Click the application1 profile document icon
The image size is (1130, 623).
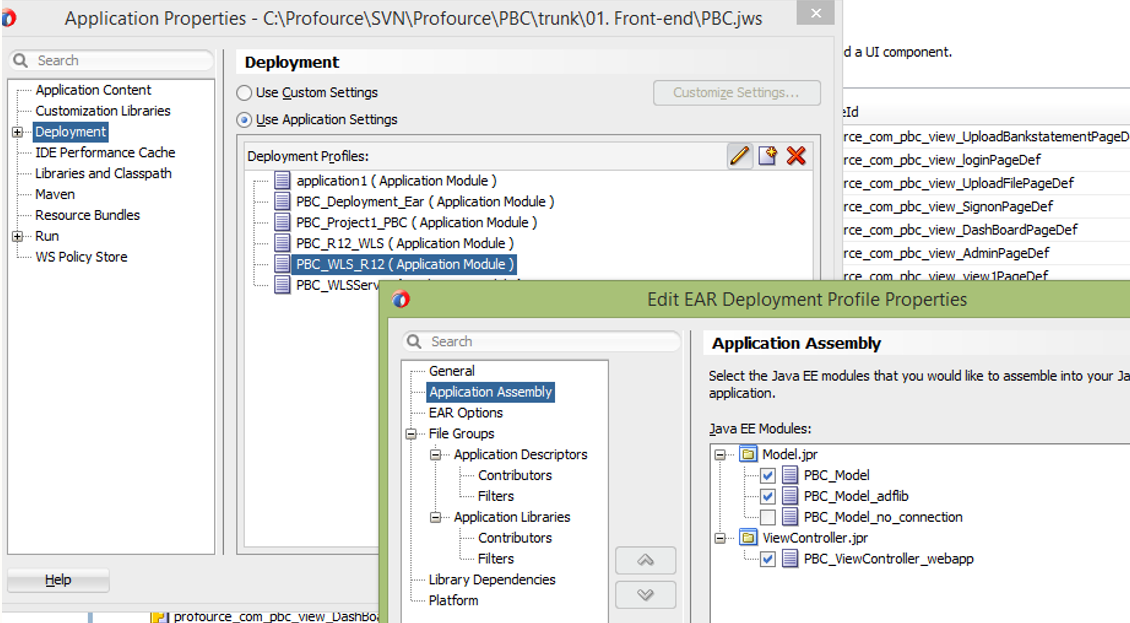(x=282, y=181)
